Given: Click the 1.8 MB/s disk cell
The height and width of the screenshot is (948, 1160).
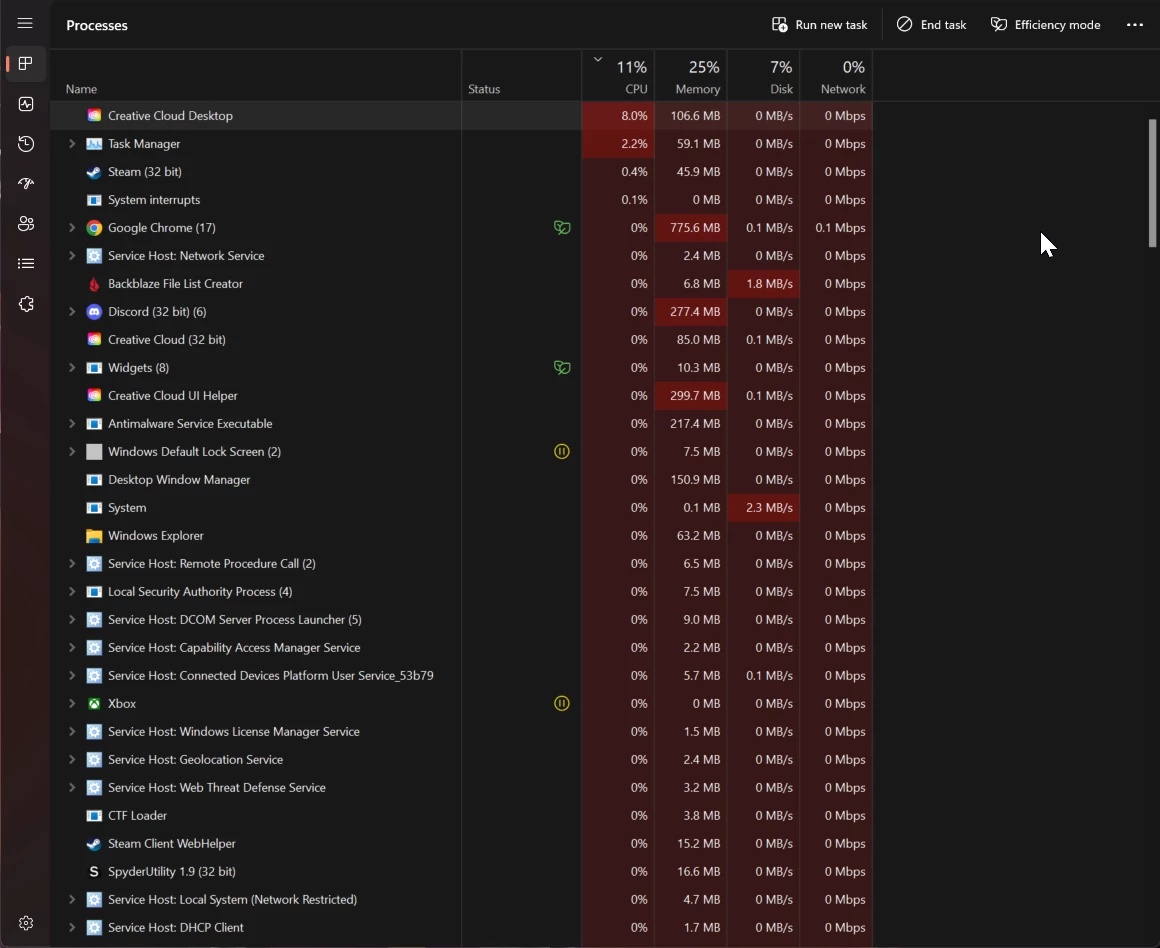Looking at the screenshot, I should coord(763,284).
